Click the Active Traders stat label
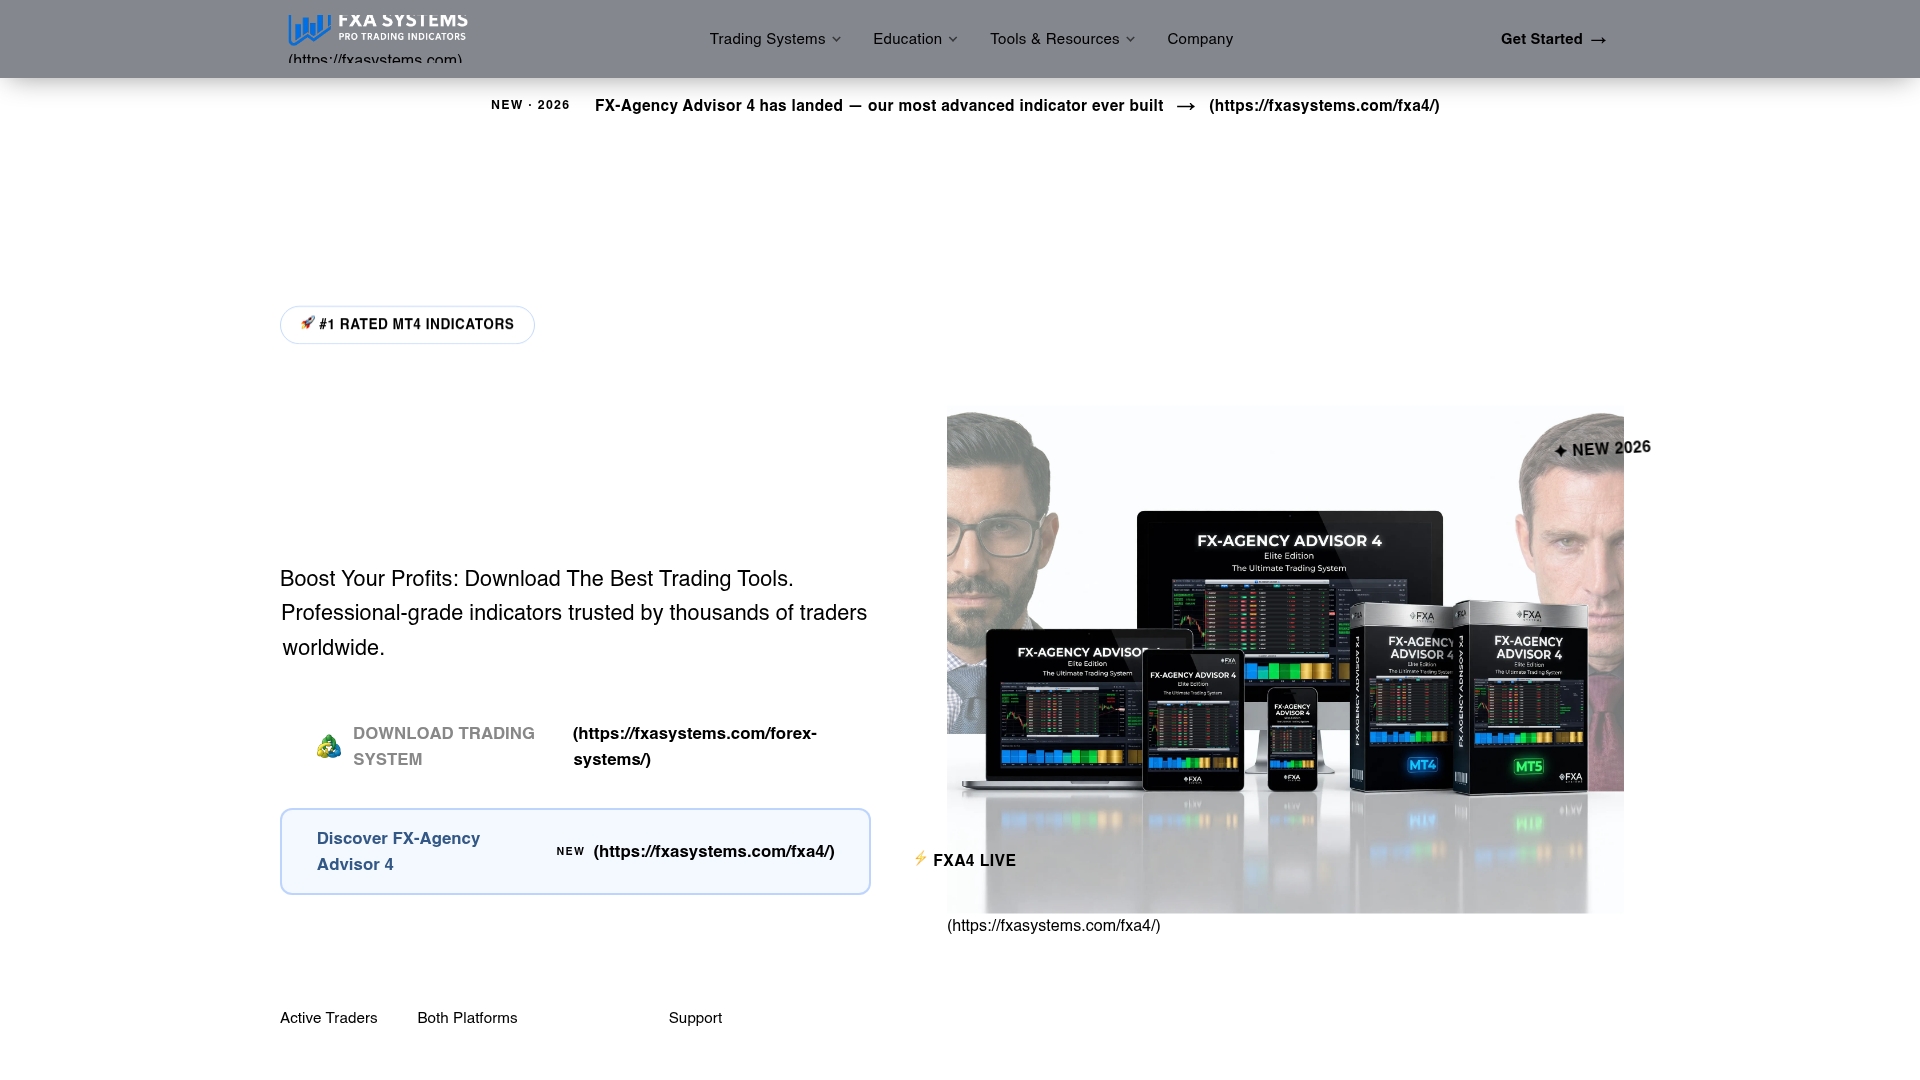The image size is (1920, 1080). [328, 1018]
